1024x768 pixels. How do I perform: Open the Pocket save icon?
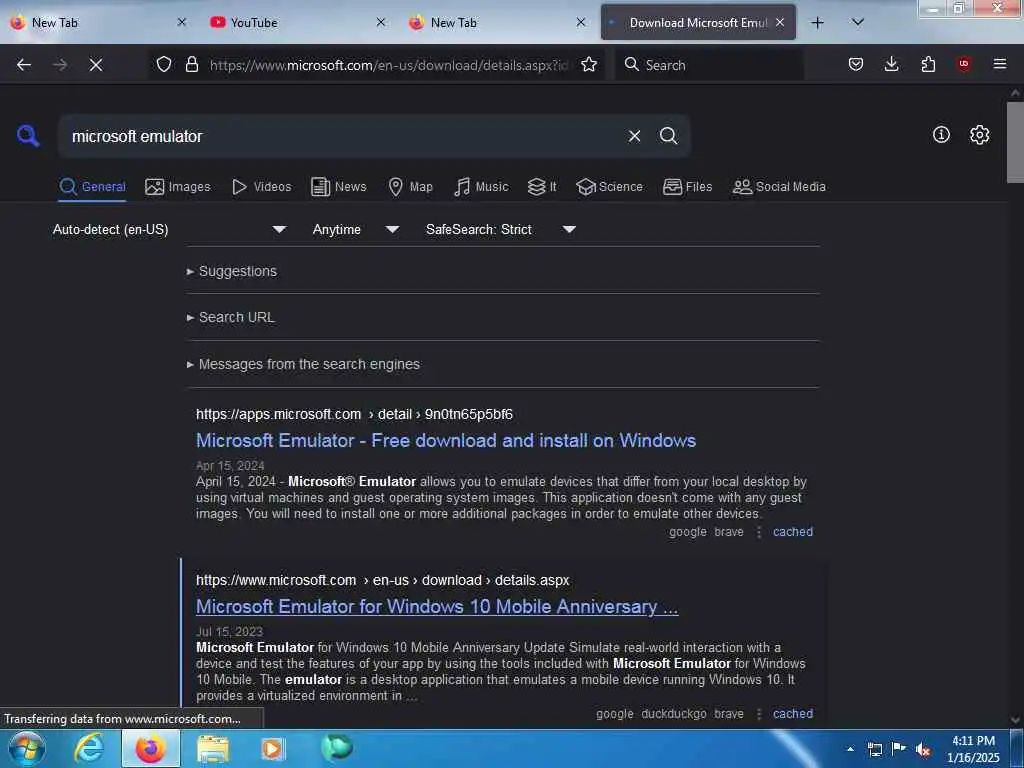[856, 64]
